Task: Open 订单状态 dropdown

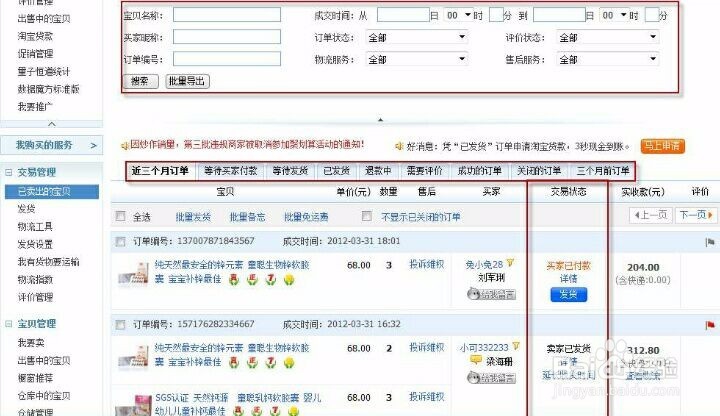Action: [x=416, y=37]
